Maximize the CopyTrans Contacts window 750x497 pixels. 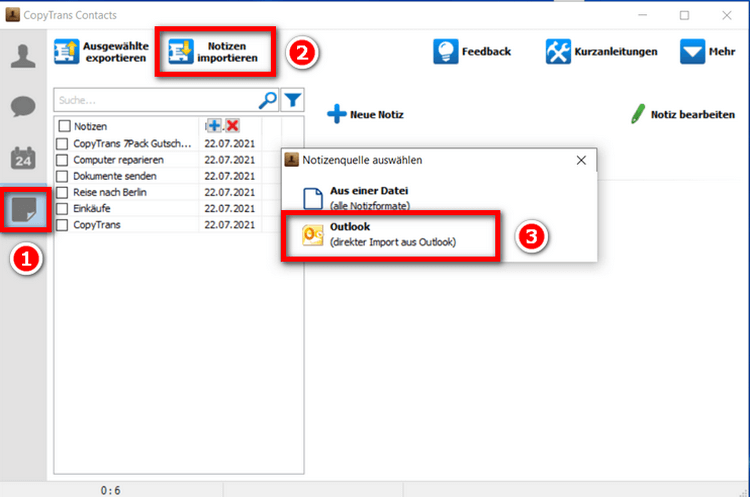coord(684,15)
